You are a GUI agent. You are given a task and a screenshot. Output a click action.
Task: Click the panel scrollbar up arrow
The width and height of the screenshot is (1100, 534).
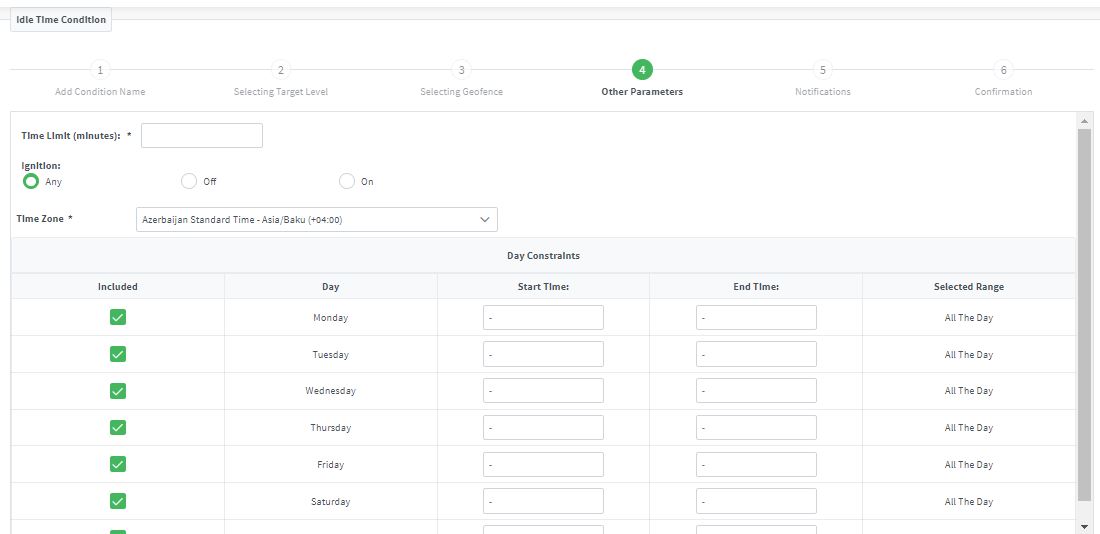tap(1085, 121)
